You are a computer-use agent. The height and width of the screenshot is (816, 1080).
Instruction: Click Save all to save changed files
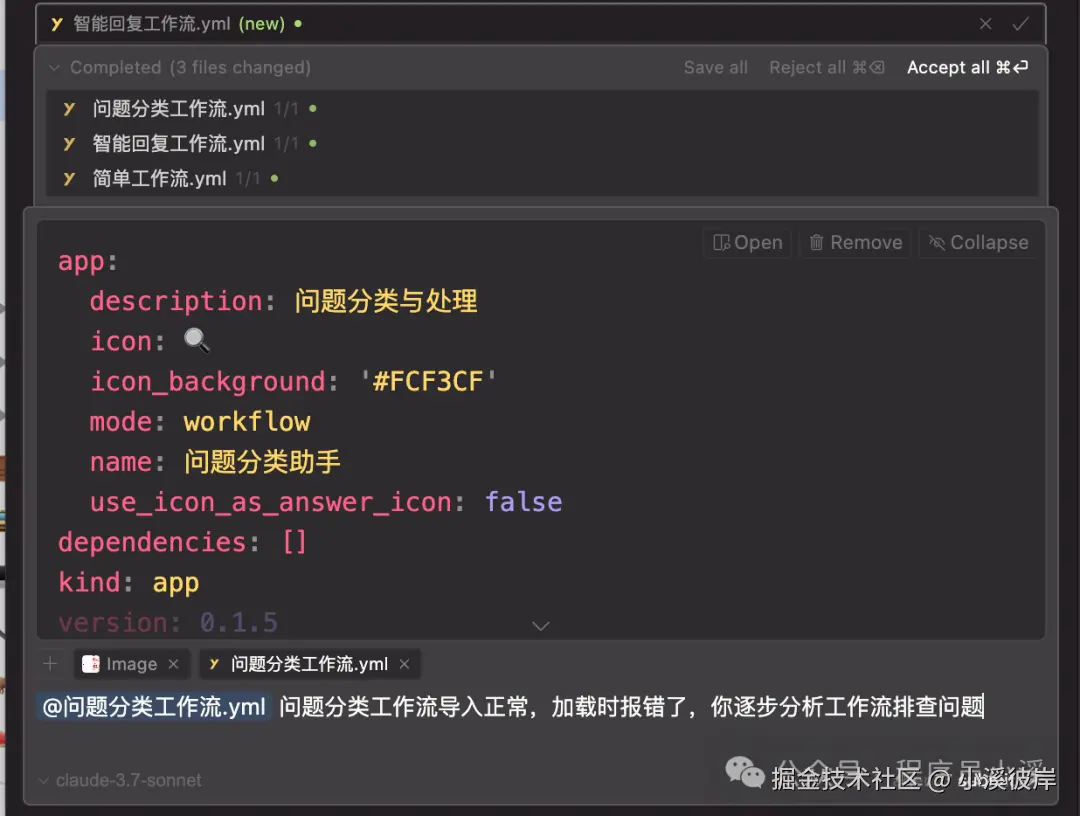coord(715,67)
